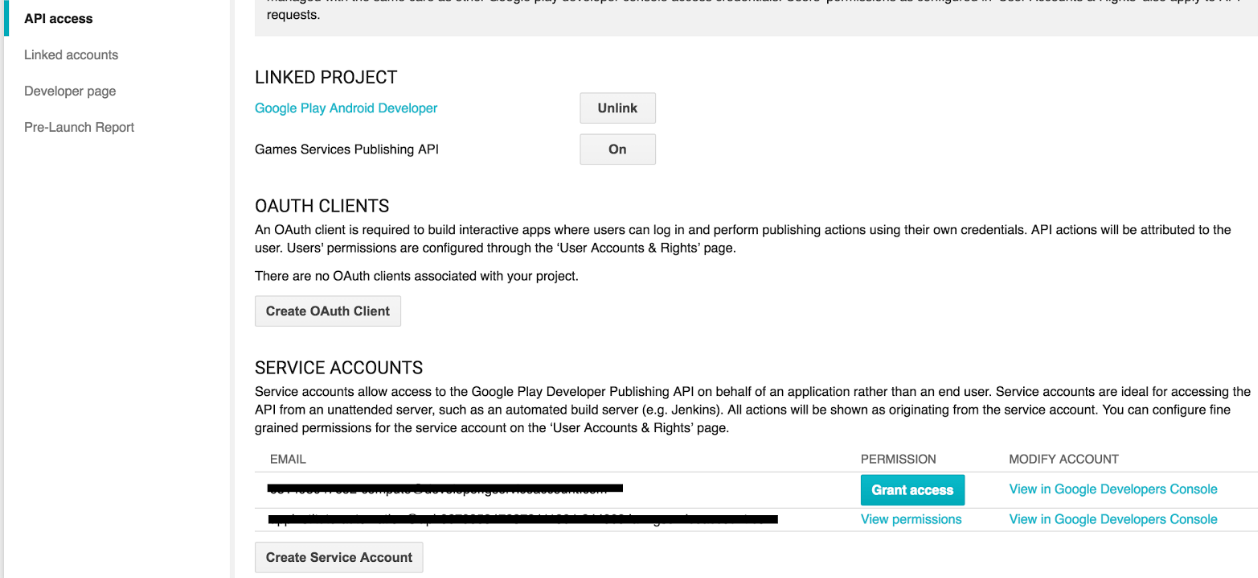Click the PERMISSION column header
This screenshot has height=578, width=1258.
898,459
